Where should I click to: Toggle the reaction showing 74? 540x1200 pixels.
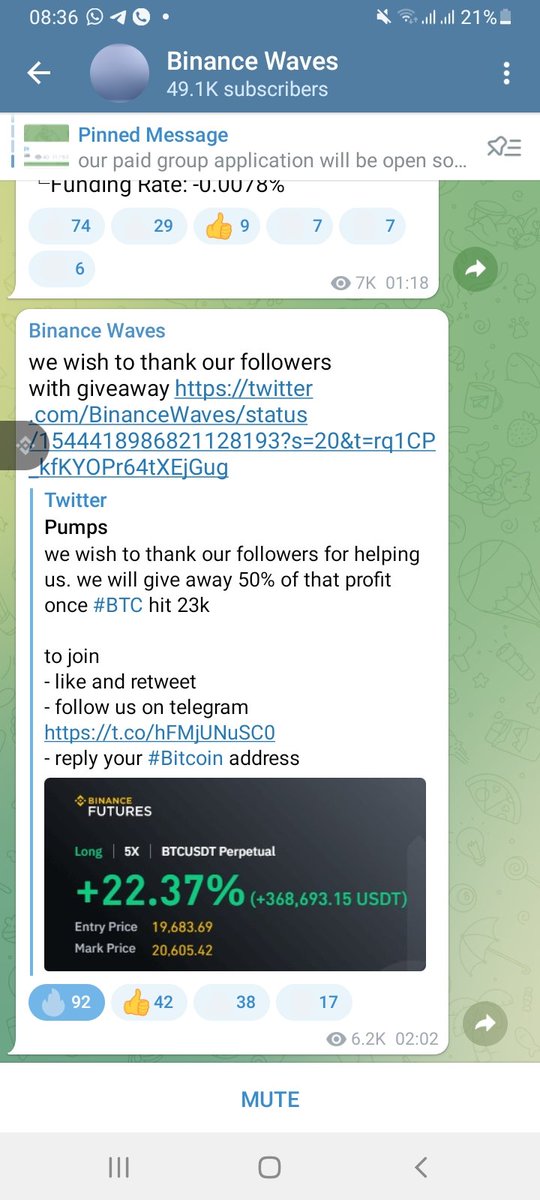66,226
